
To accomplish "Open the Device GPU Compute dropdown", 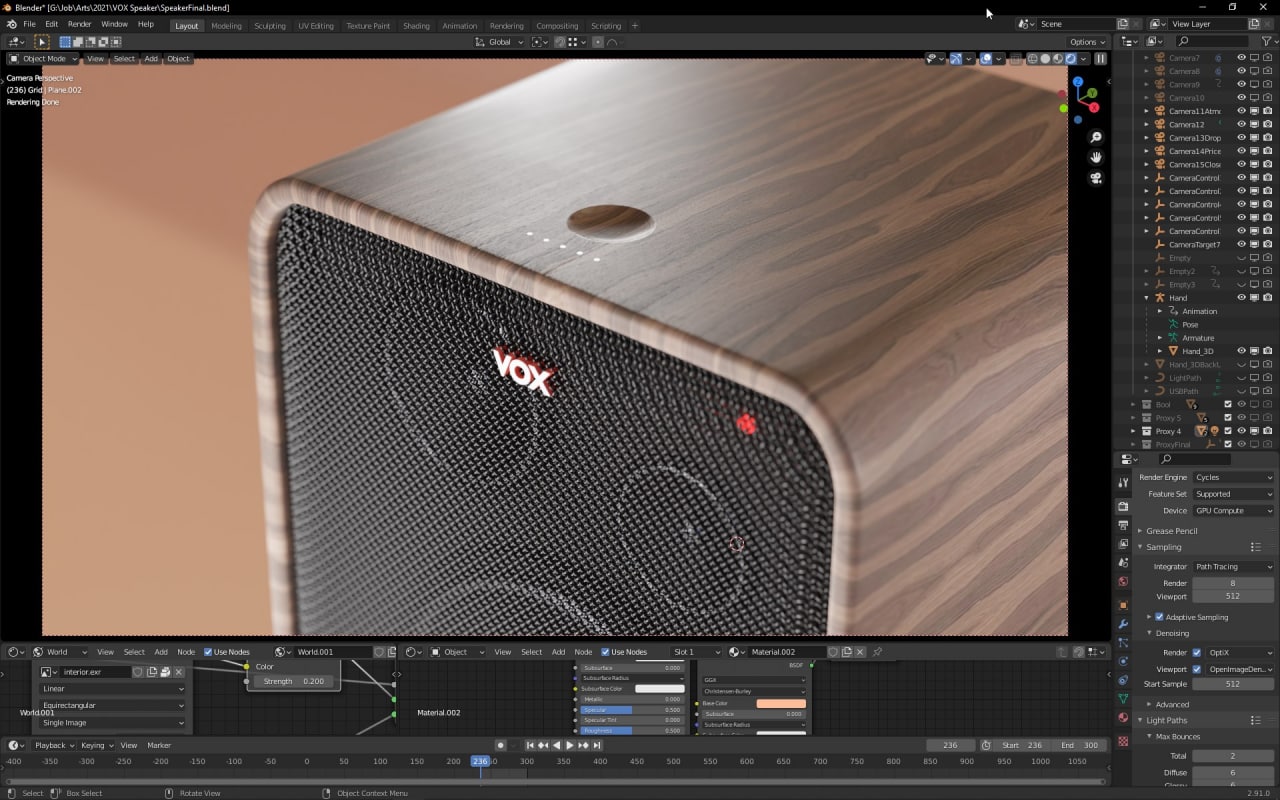I will pos(1233,510).
